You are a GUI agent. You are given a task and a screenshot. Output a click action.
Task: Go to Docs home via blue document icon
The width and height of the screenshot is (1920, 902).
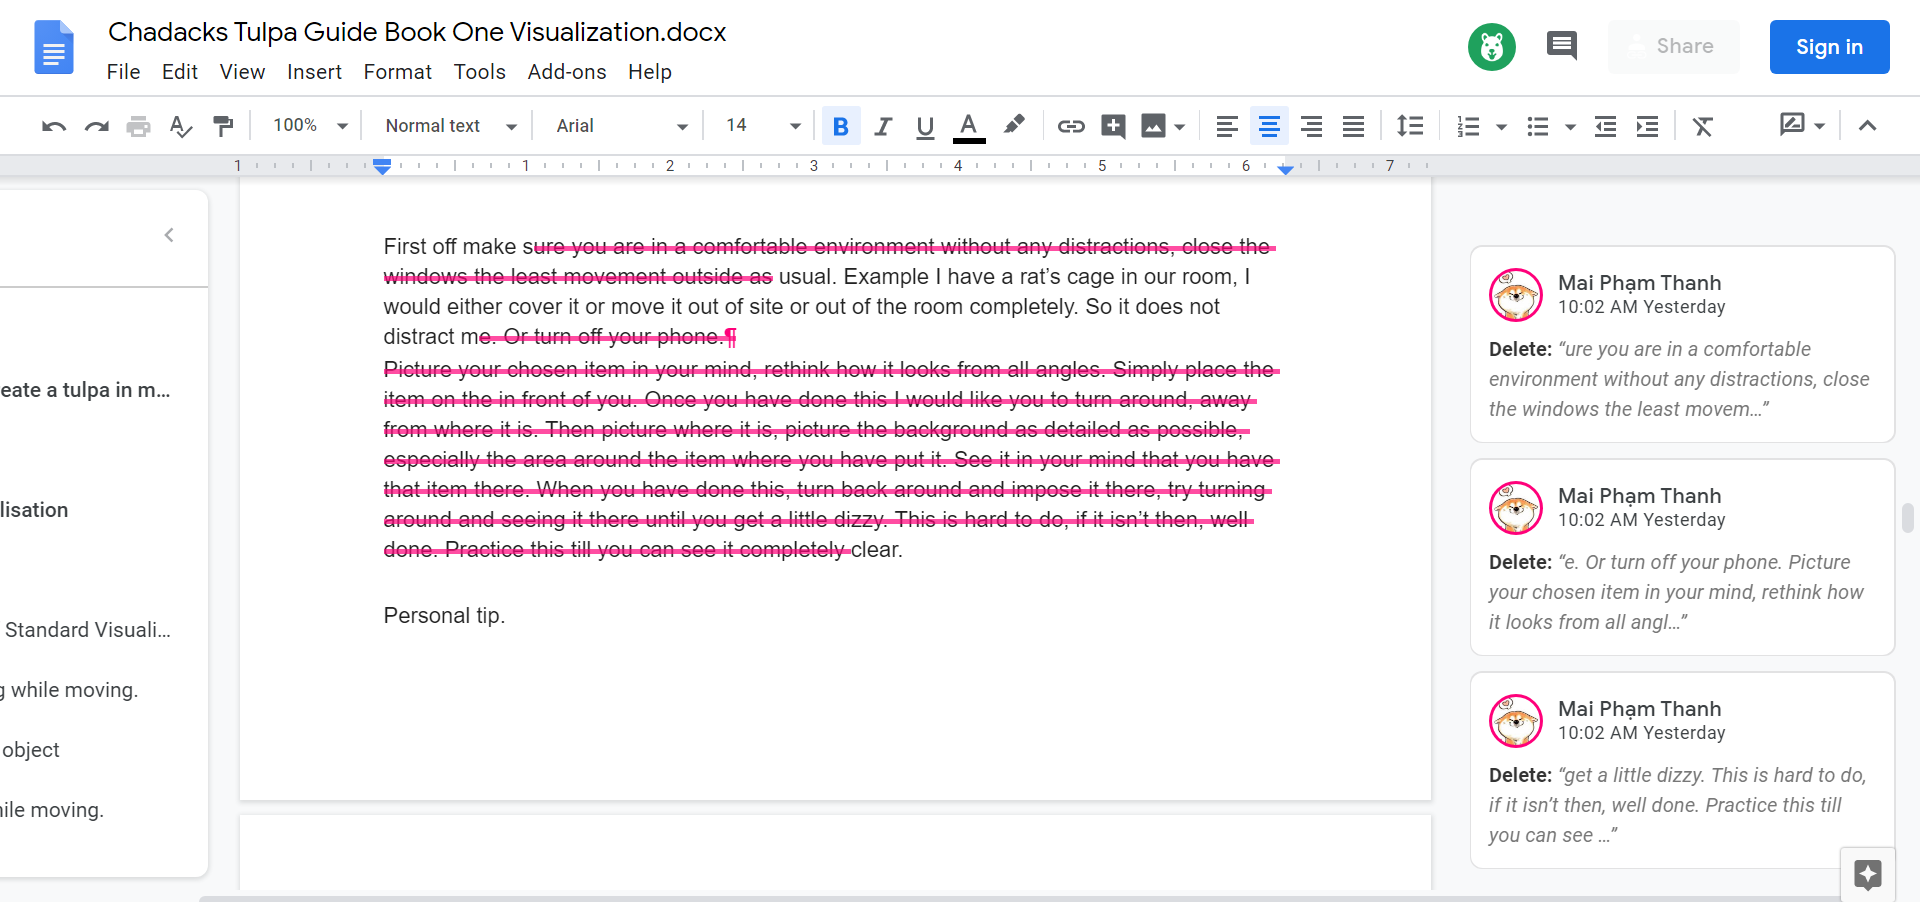pos(54,47)
